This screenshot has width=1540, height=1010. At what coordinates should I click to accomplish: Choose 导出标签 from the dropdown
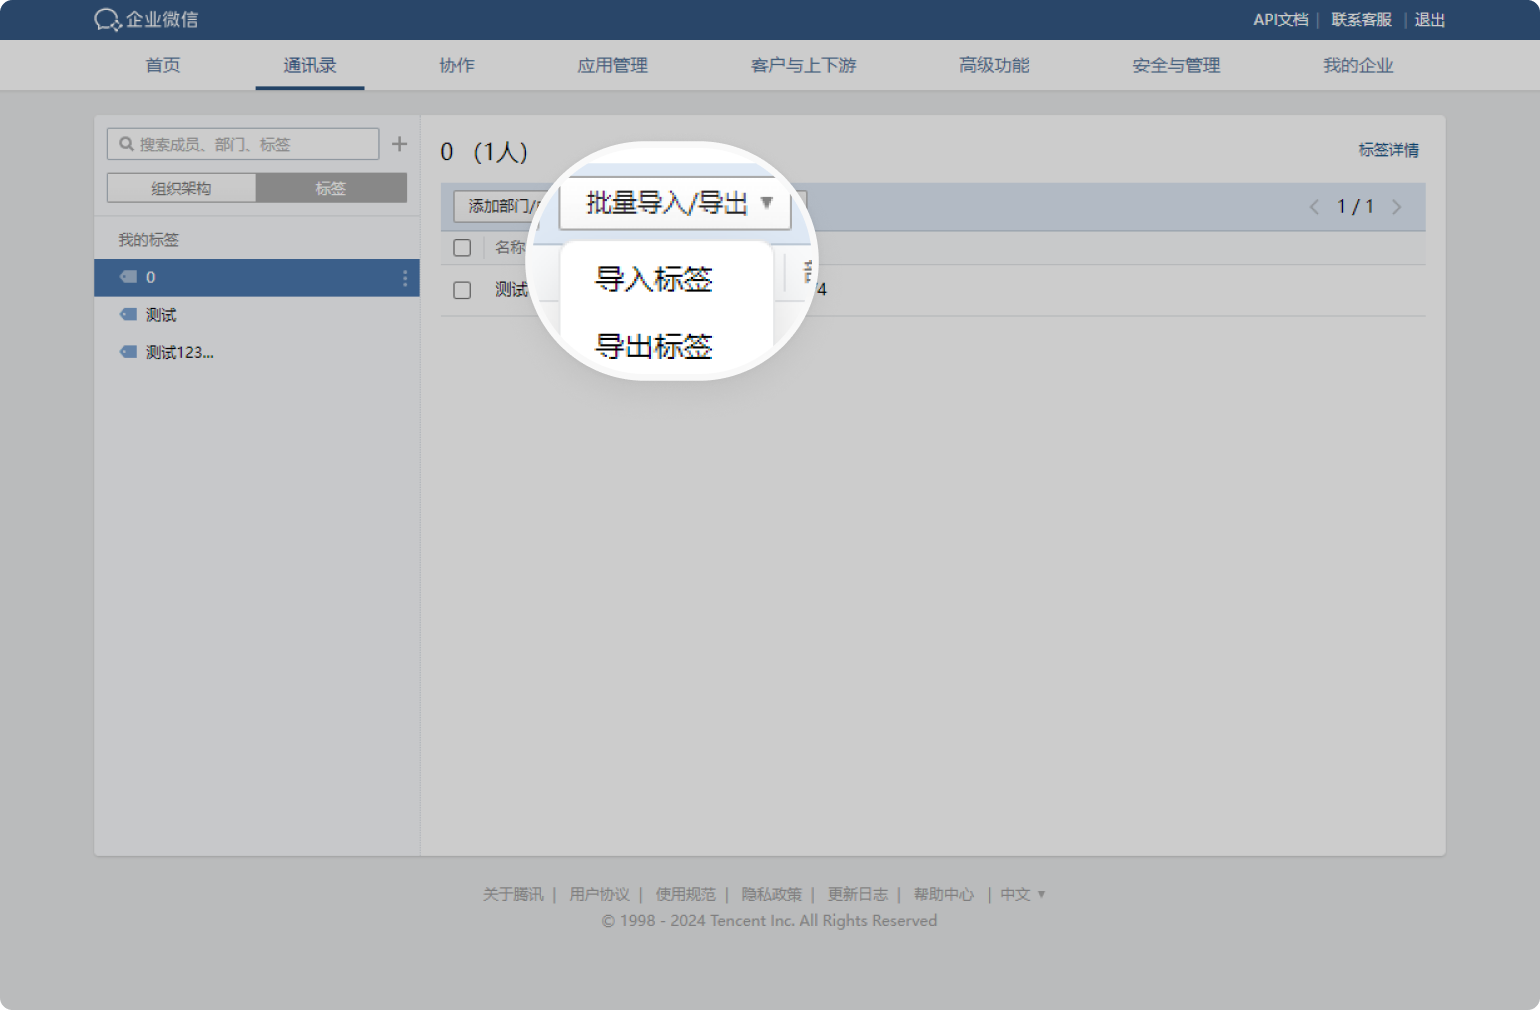654,346
